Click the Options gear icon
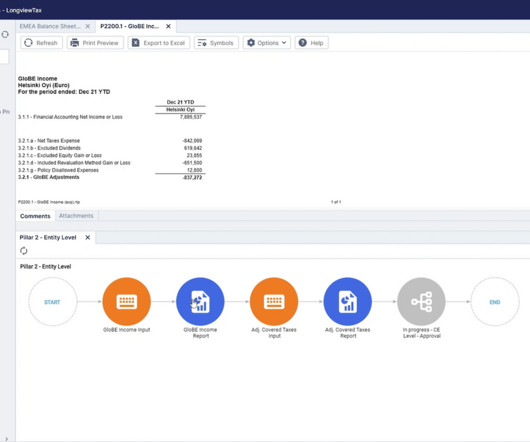 251,43
